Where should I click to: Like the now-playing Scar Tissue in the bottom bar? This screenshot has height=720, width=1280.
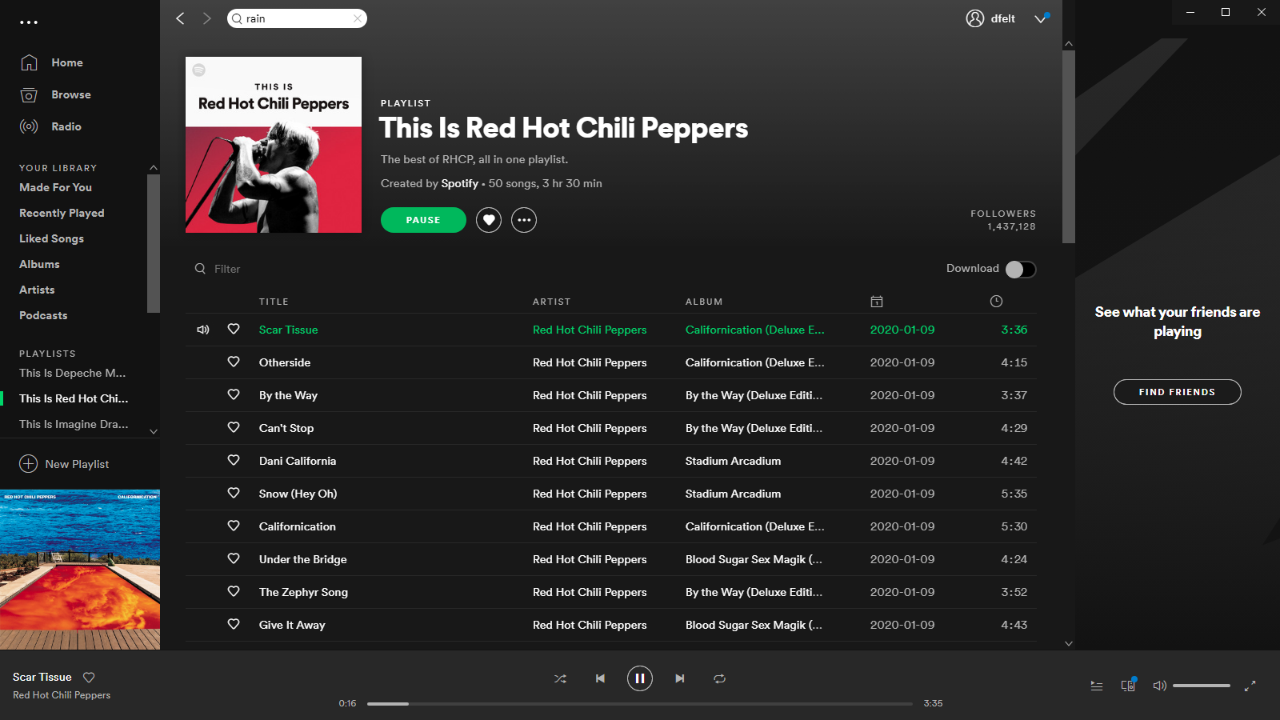tap(88, 677)
